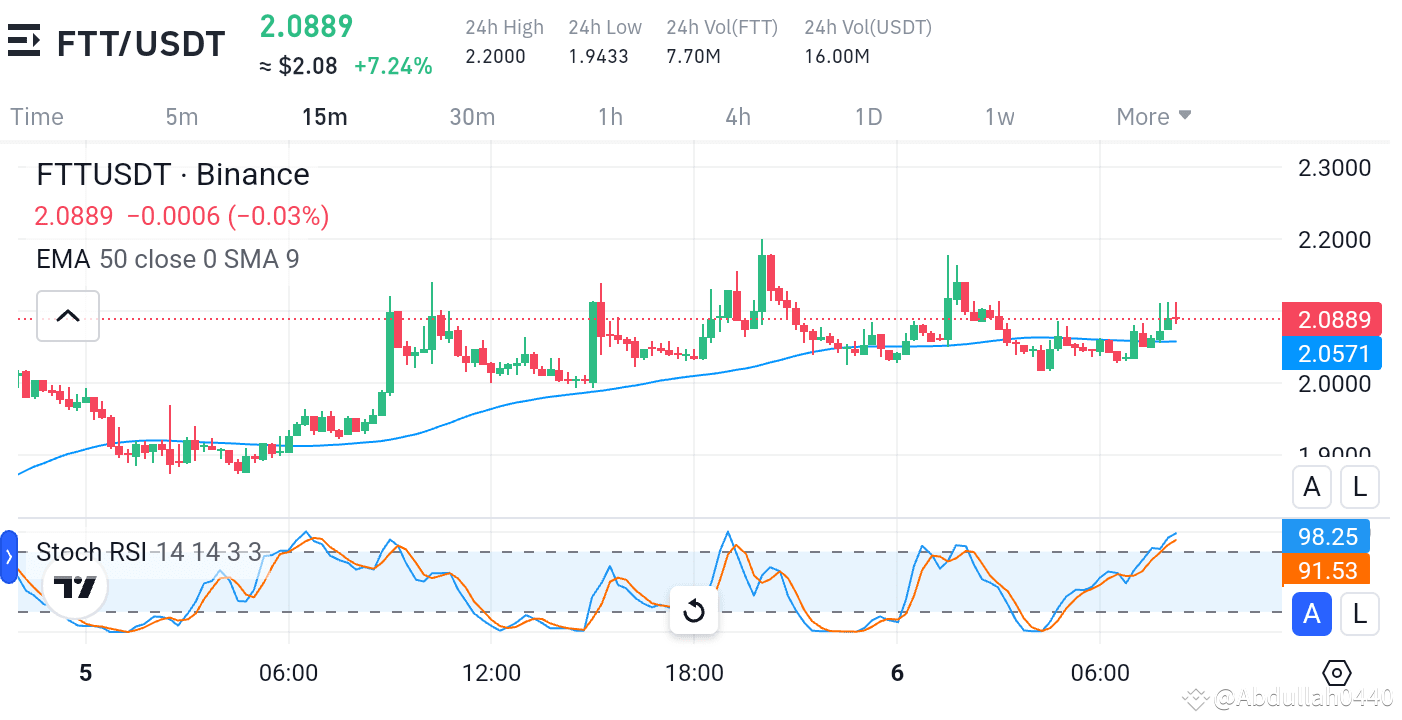Click the eye icon in the bottom-right corner
This screenshot has height=720, width=1402.
pos(1337,673)
